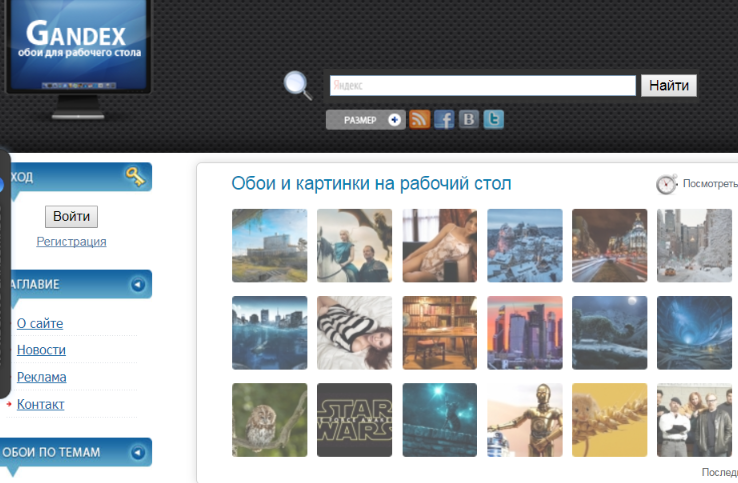Open the Star Wars logo wallpaper thumbnail
This screenshot has width=738, height=483.
pyautogui.click(x=354, y=420)
